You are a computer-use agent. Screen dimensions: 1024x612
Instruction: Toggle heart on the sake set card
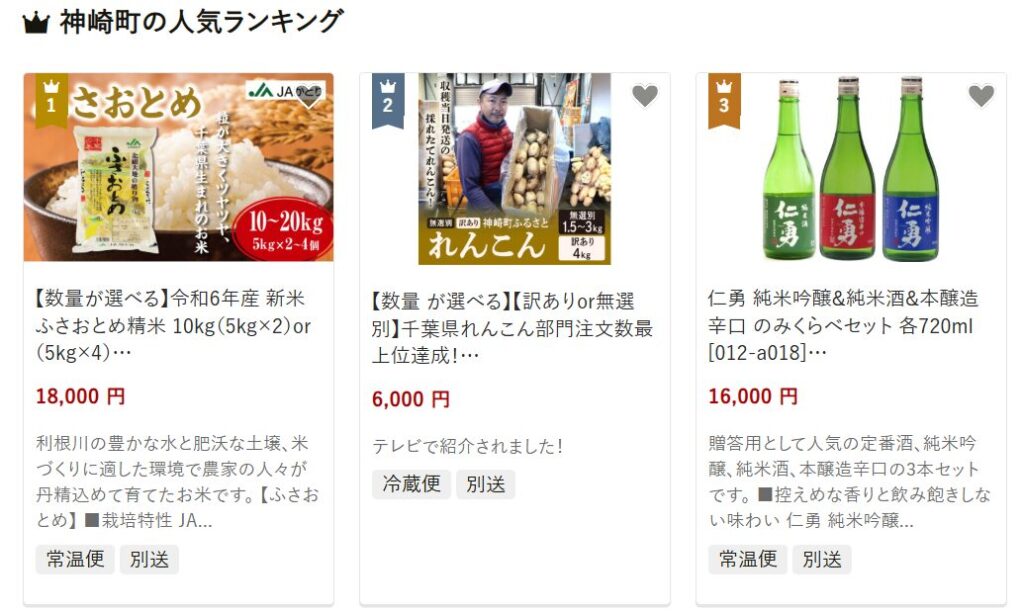pos(981,96)
